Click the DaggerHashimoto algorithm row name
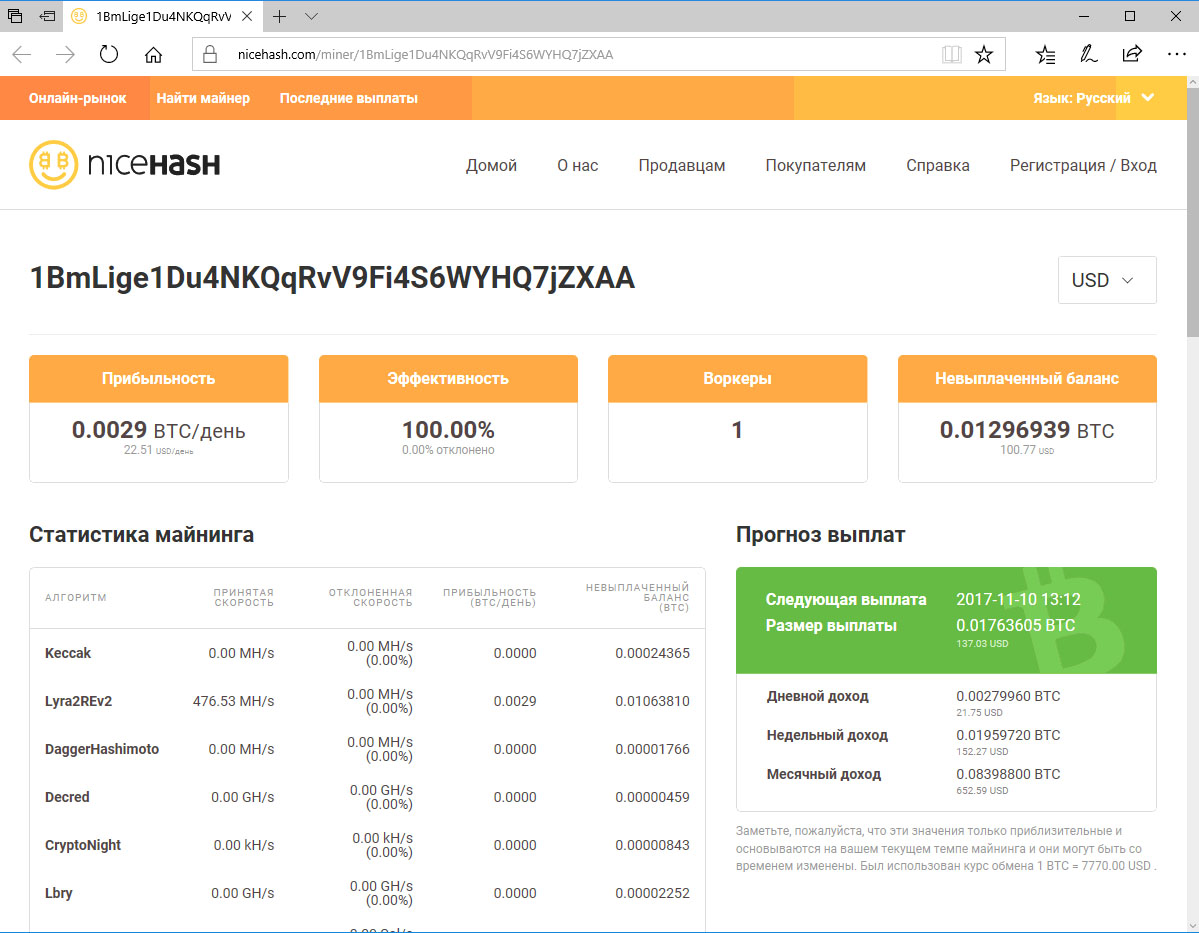The image size is (1199, 933). [102, 749]
